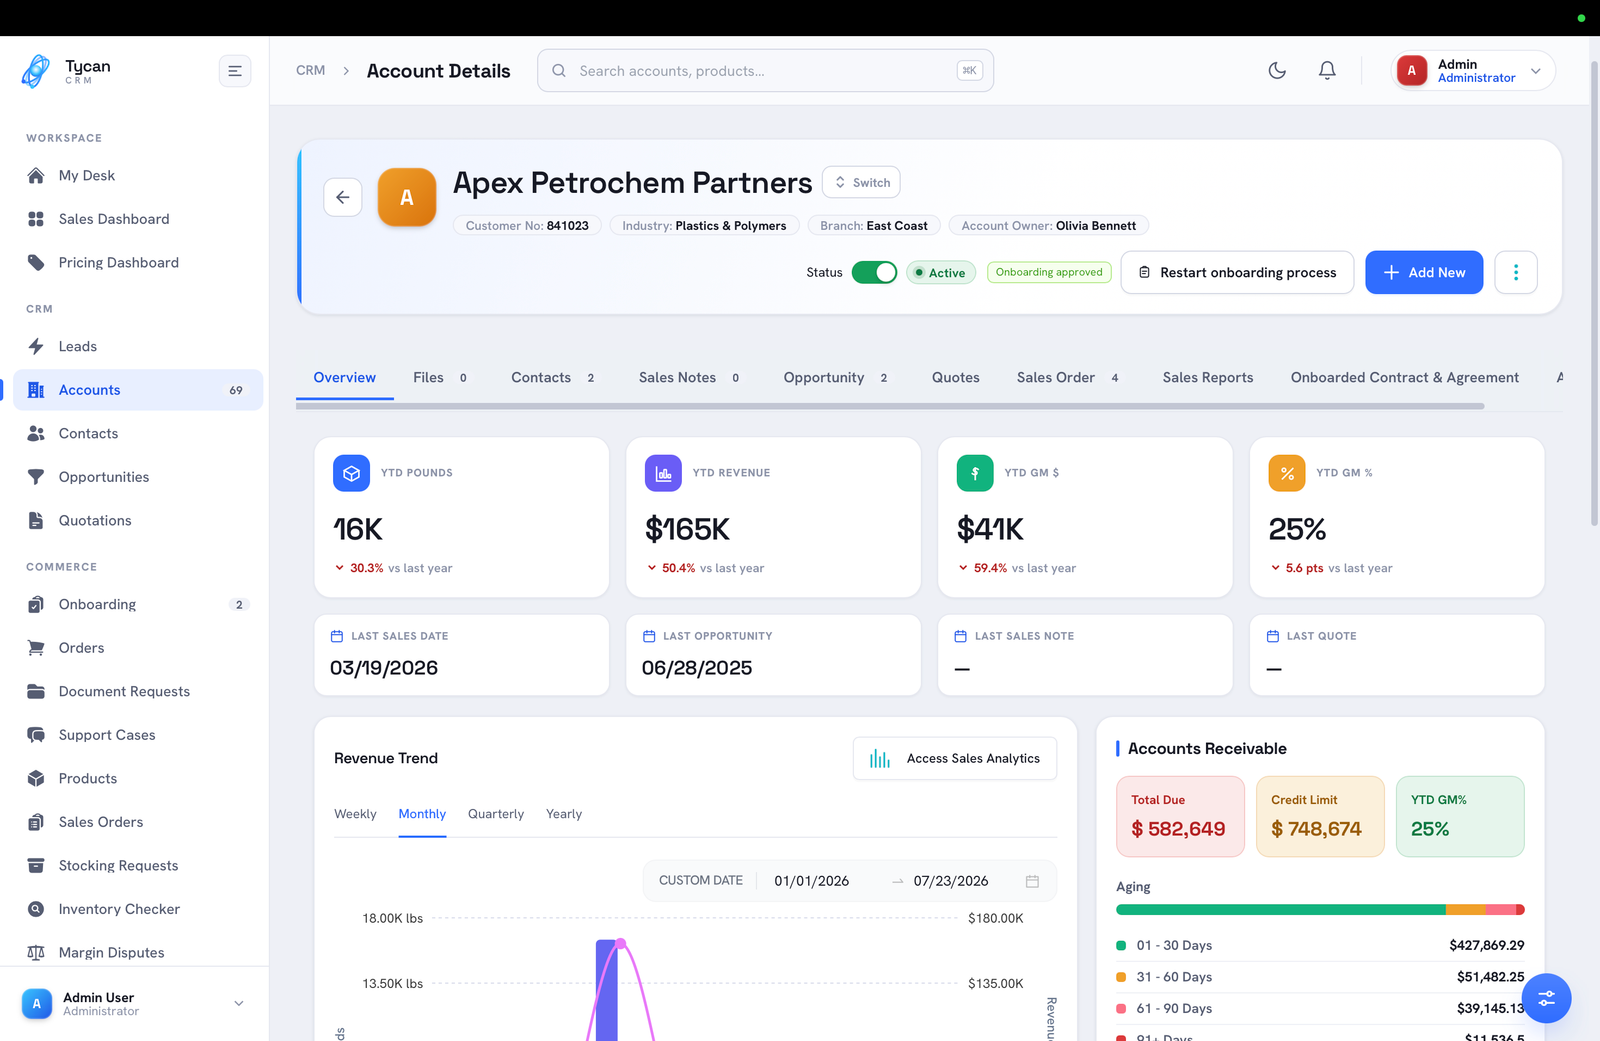
Task: Open the Quotes tab
Action: click(x=956, y=377)
